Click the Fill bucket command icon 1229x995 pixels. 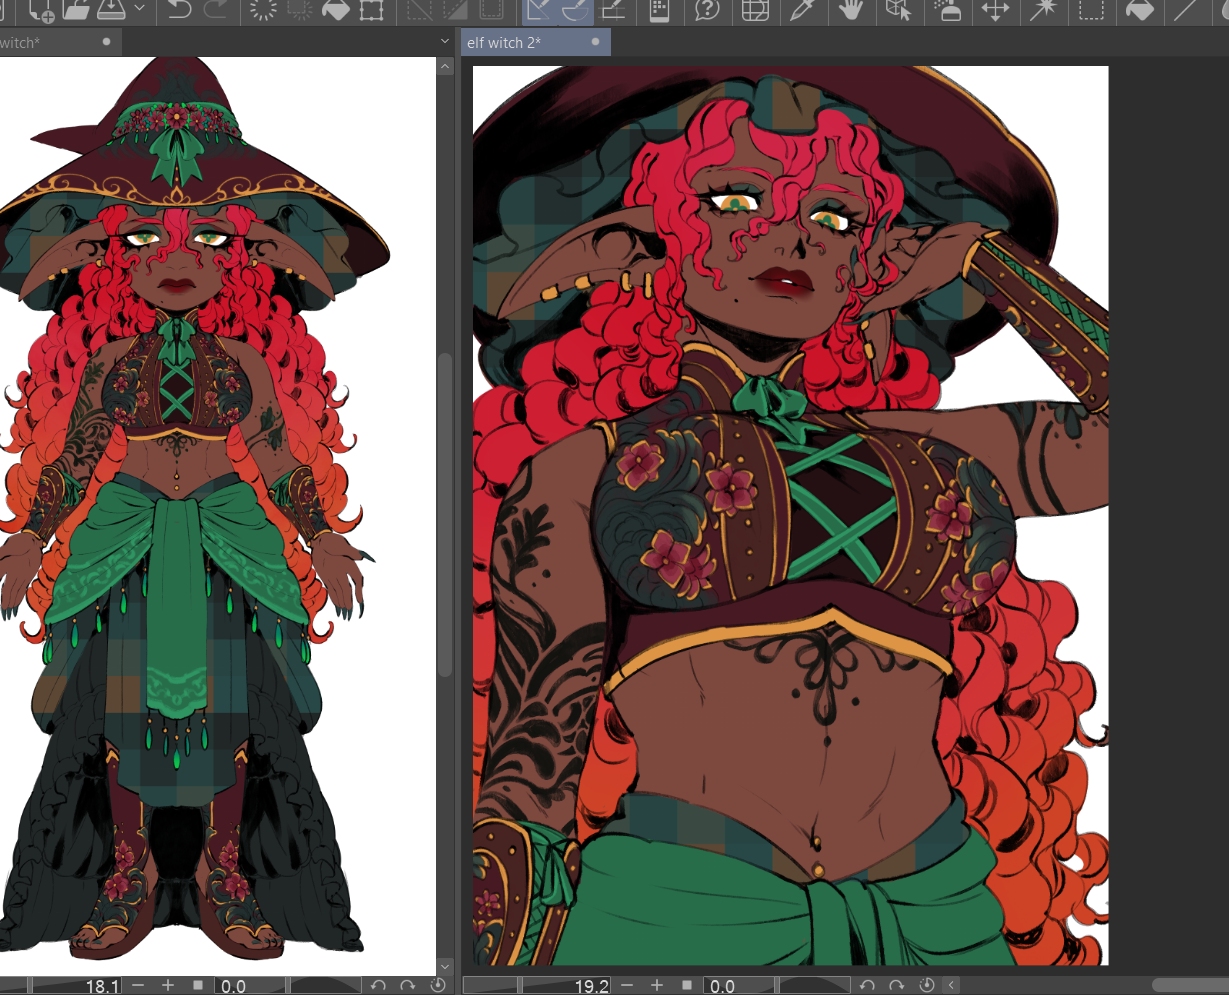(336, 10)
